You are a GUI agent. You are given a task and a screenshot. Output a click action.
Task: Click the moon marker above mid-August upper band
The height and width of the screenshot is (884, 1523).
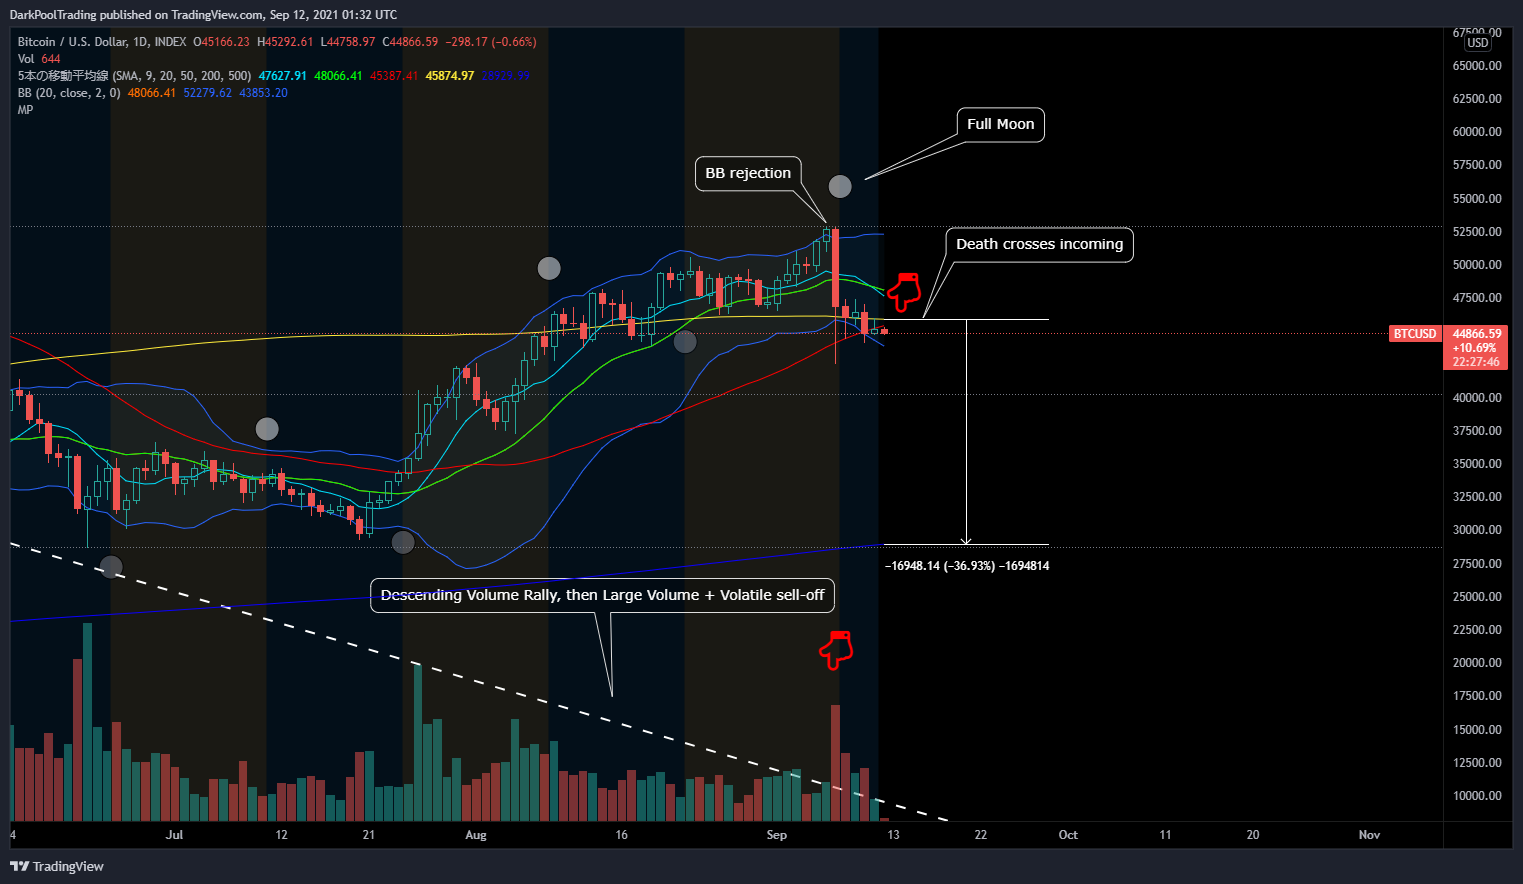coord(549,268)
